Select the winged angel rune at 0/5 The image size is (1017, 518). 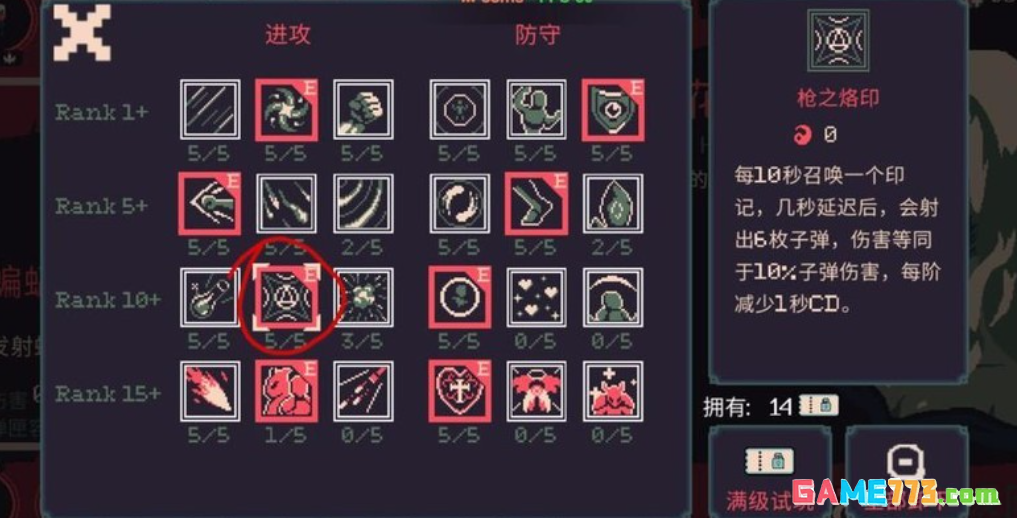[536, 391]
